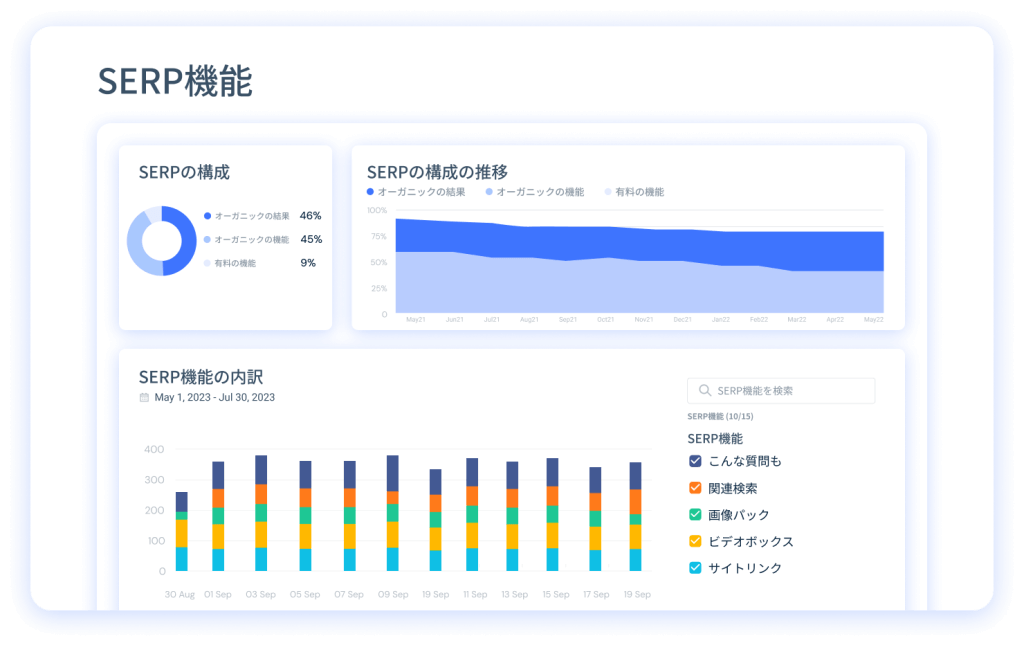Select the 03 Sep stacked bar
The width and height of the screenshot is (1024, 645).
tap(260, 514)
